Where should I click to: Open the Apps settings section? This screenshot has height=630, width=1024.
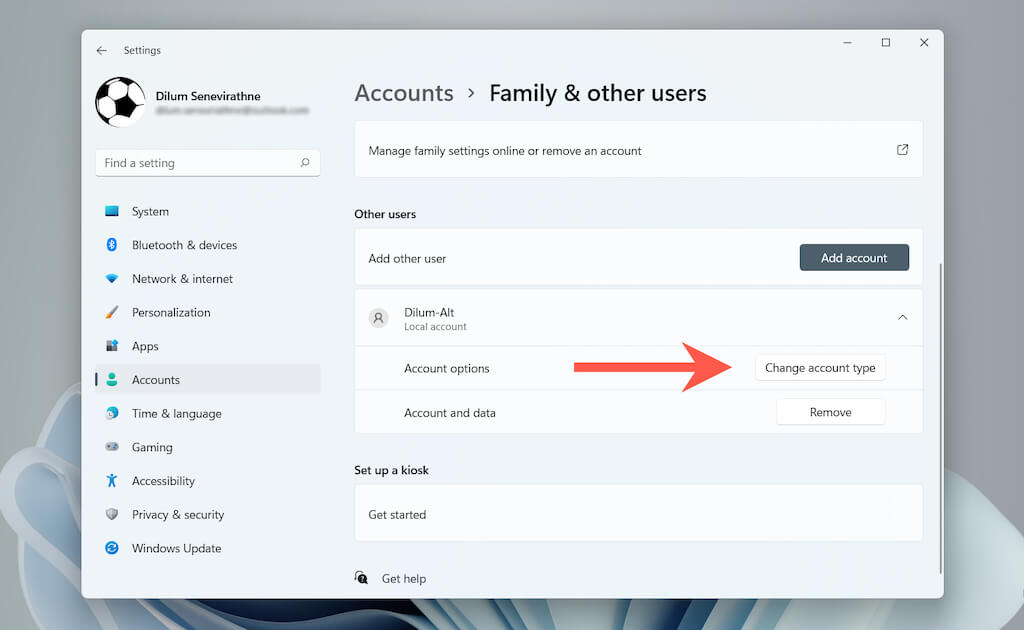coord(145,346)
